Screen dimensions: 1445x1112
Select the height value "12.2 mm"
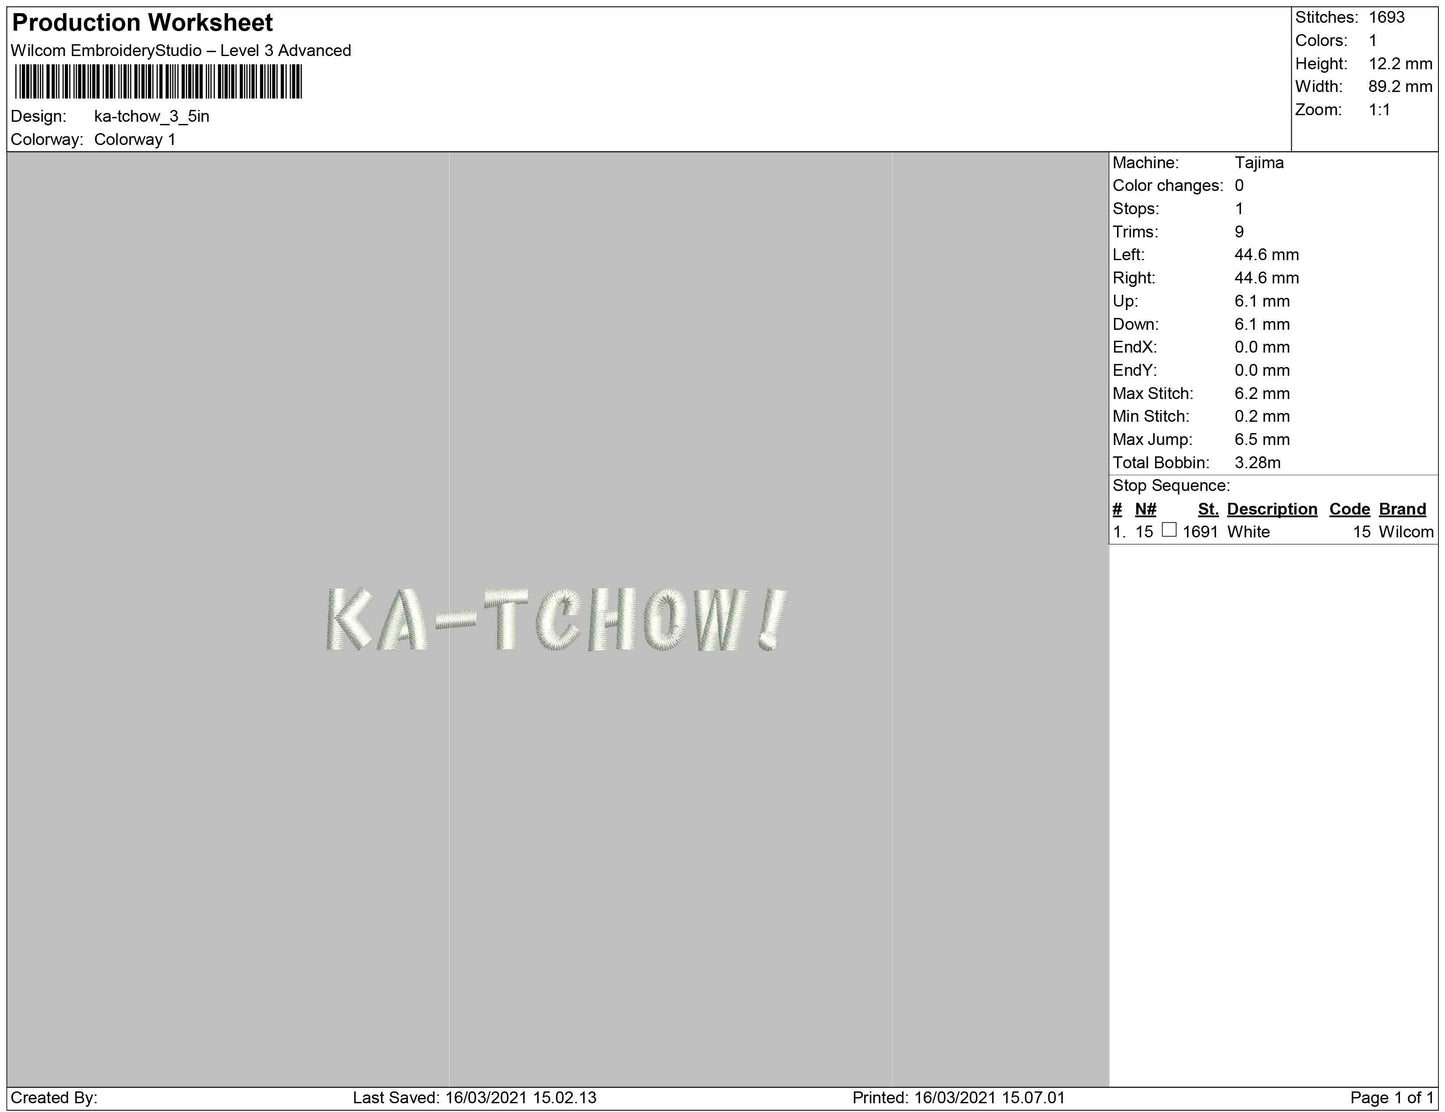pyautogui.click(x=1400, y=64)
